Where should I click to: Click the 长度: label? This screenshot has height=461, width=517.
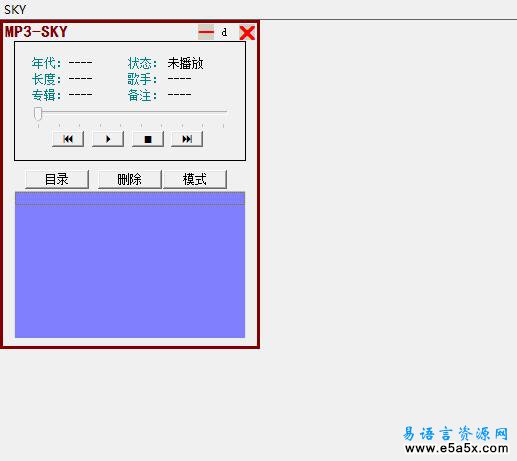click(47, 79)
